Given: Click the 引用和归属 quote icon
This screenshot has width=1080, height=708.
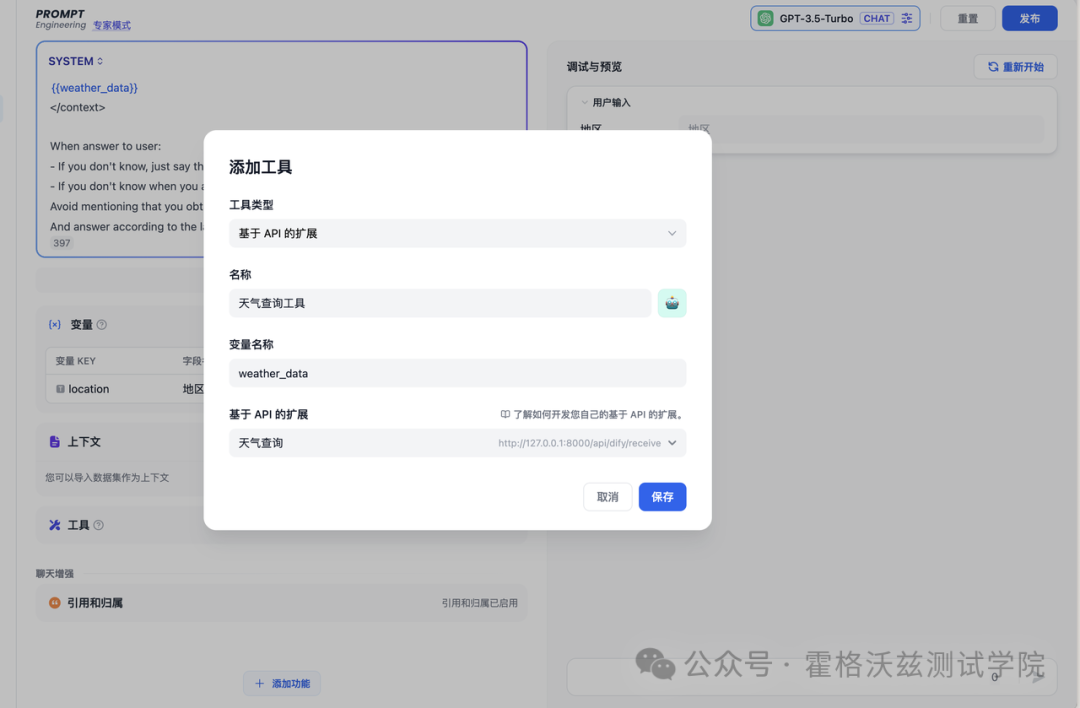Looking at the screenshot, I should point(57,603).
